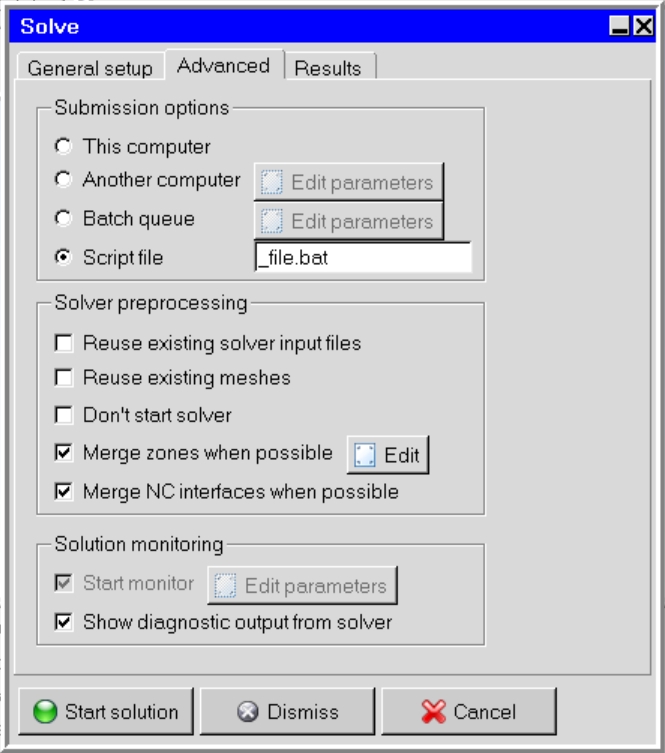The height and width of the screenshot is (753, 665).
Task: Click Edit icon beside Merge zones
Action: [x=365, y=455]
